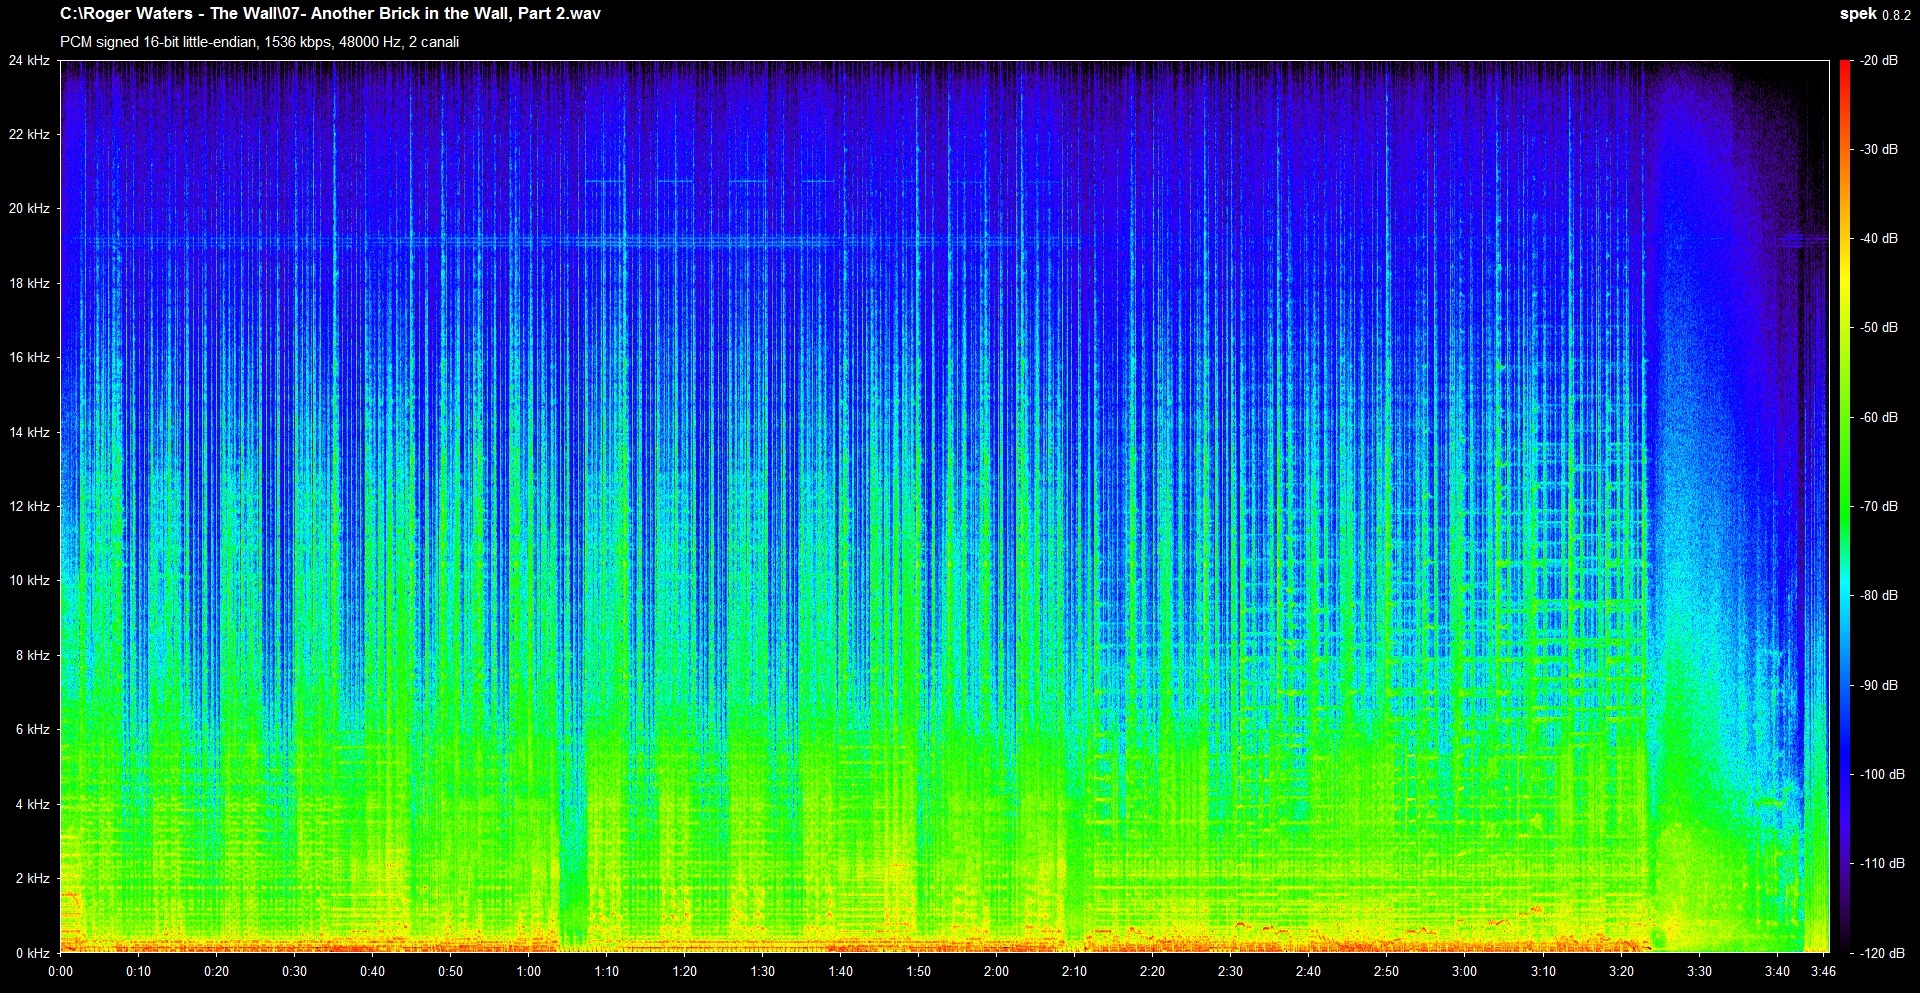Image resolution: width=1920 pixels, height=993 pixels.
Task: Click the 3:30 time axis label
Action: tap(1699, 971)
